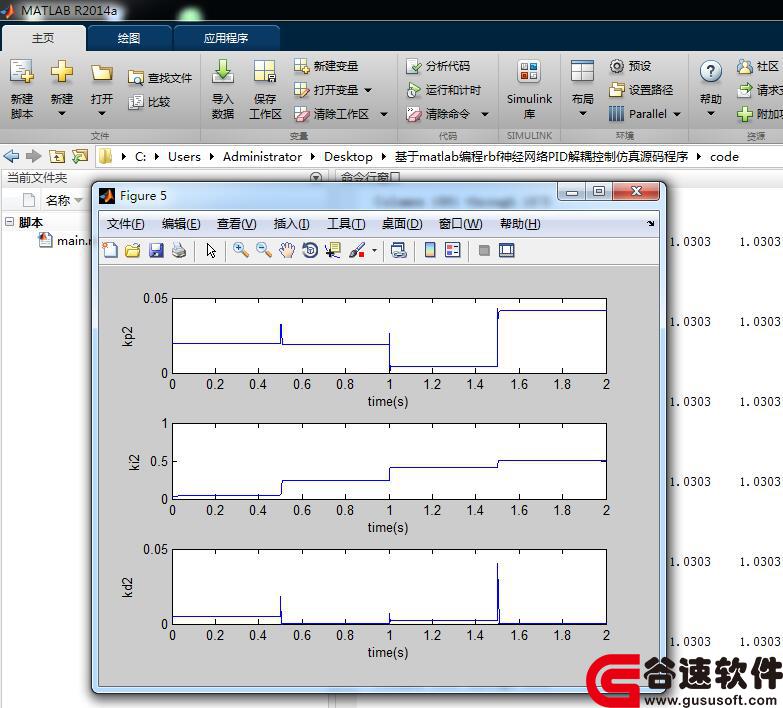Collapse the Scripts (脚本) tree group

[x=9, y=221]
